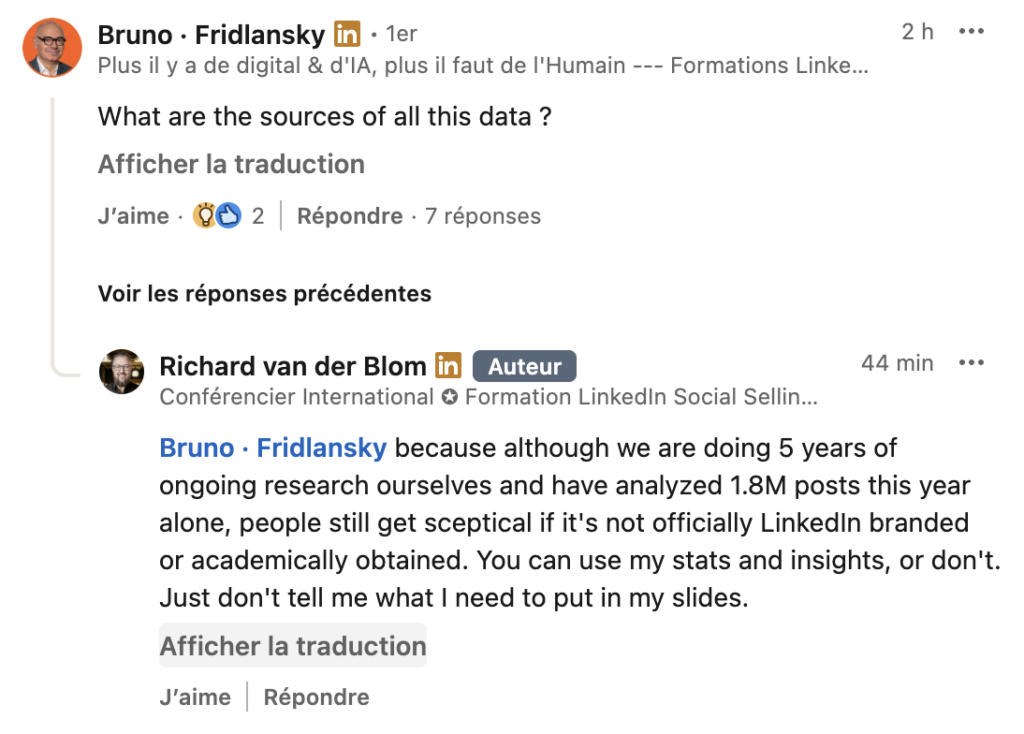
Task: Reply to Bruno's comment
Action: [349, 215]
